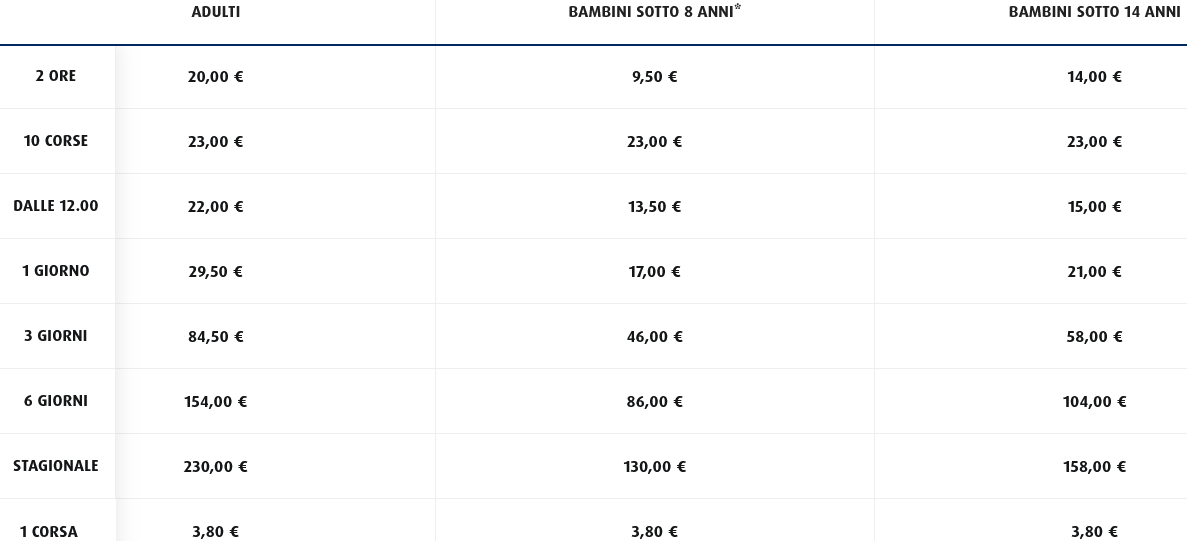Select the 1 CORSA row label
This screenshot has height=541, width=1187.
pyautogui.click(x=49, y=532)
